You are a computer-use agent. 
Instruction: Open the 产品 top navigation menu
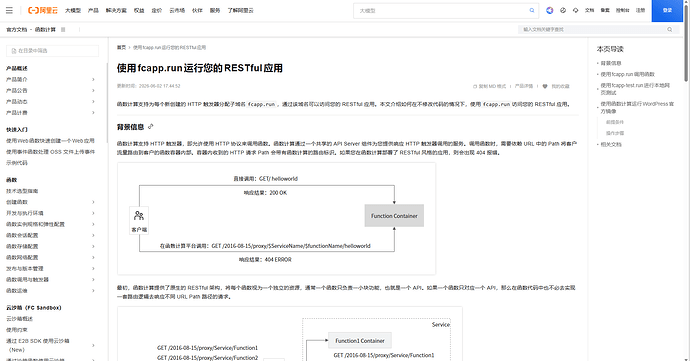(x=93, y=10)
